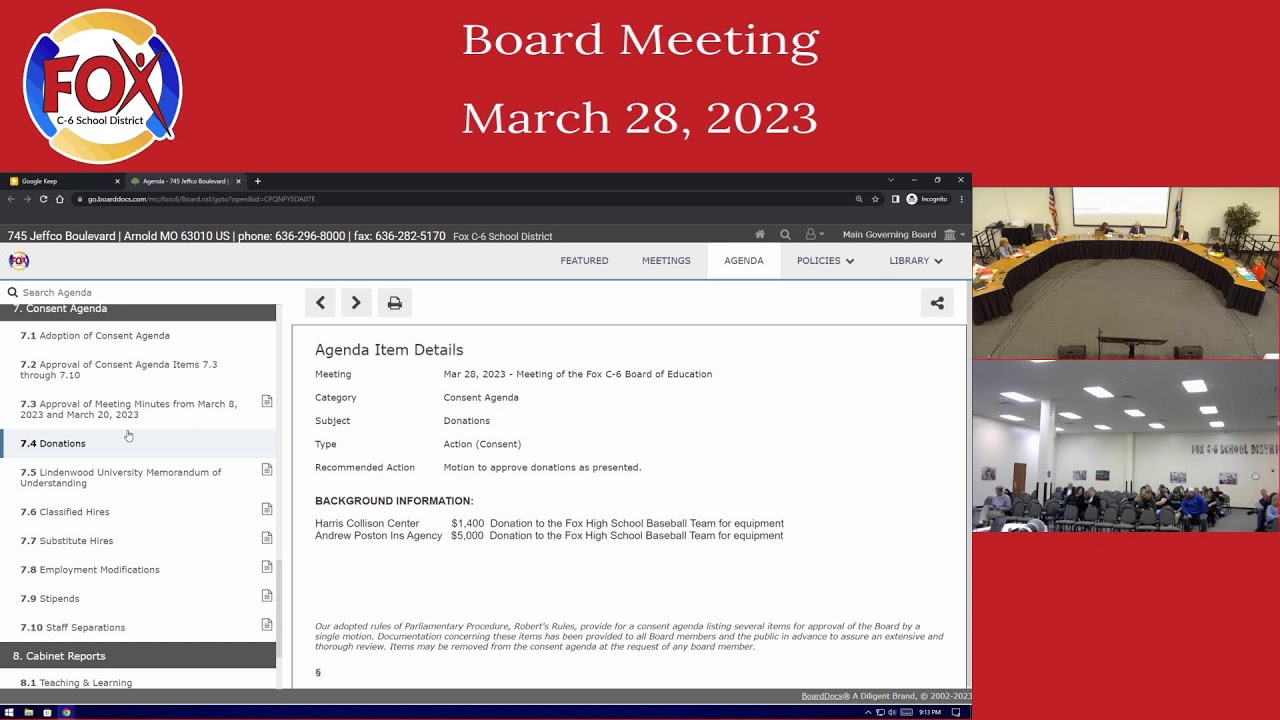Click the Search Agenda input field
The width and height of the screenshot is (1280, 720).
(x=138, y=292)
